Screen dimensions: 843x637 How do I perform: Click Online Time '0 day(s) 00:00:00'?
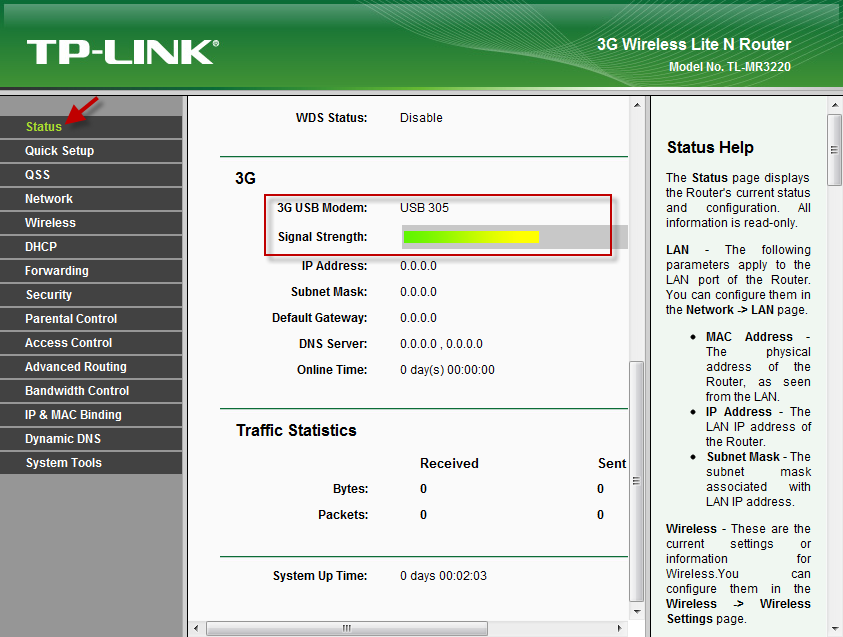tap(447, 370)
